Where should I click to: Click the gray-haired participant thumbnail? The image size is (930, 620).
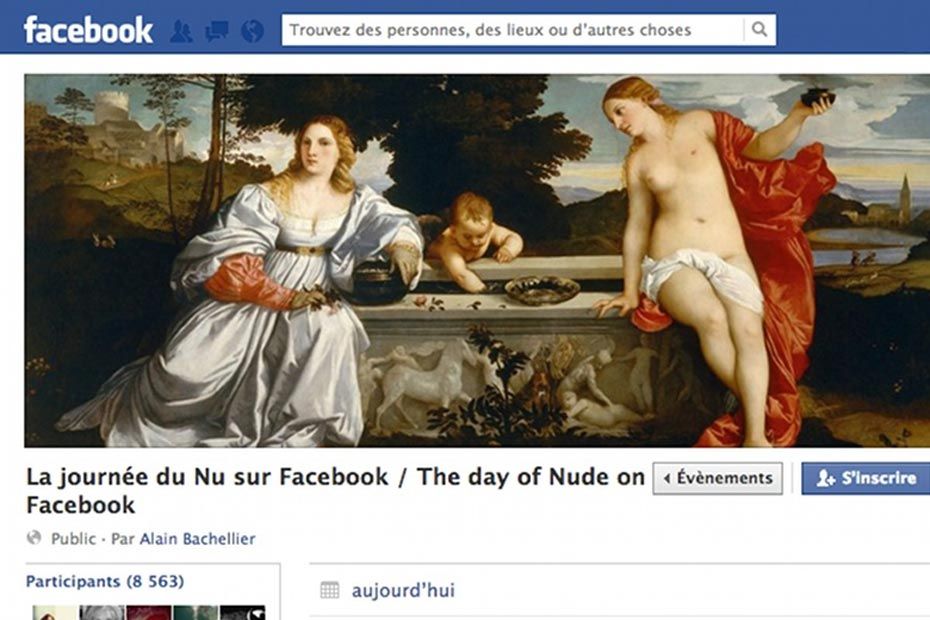[x=102, y=613]
